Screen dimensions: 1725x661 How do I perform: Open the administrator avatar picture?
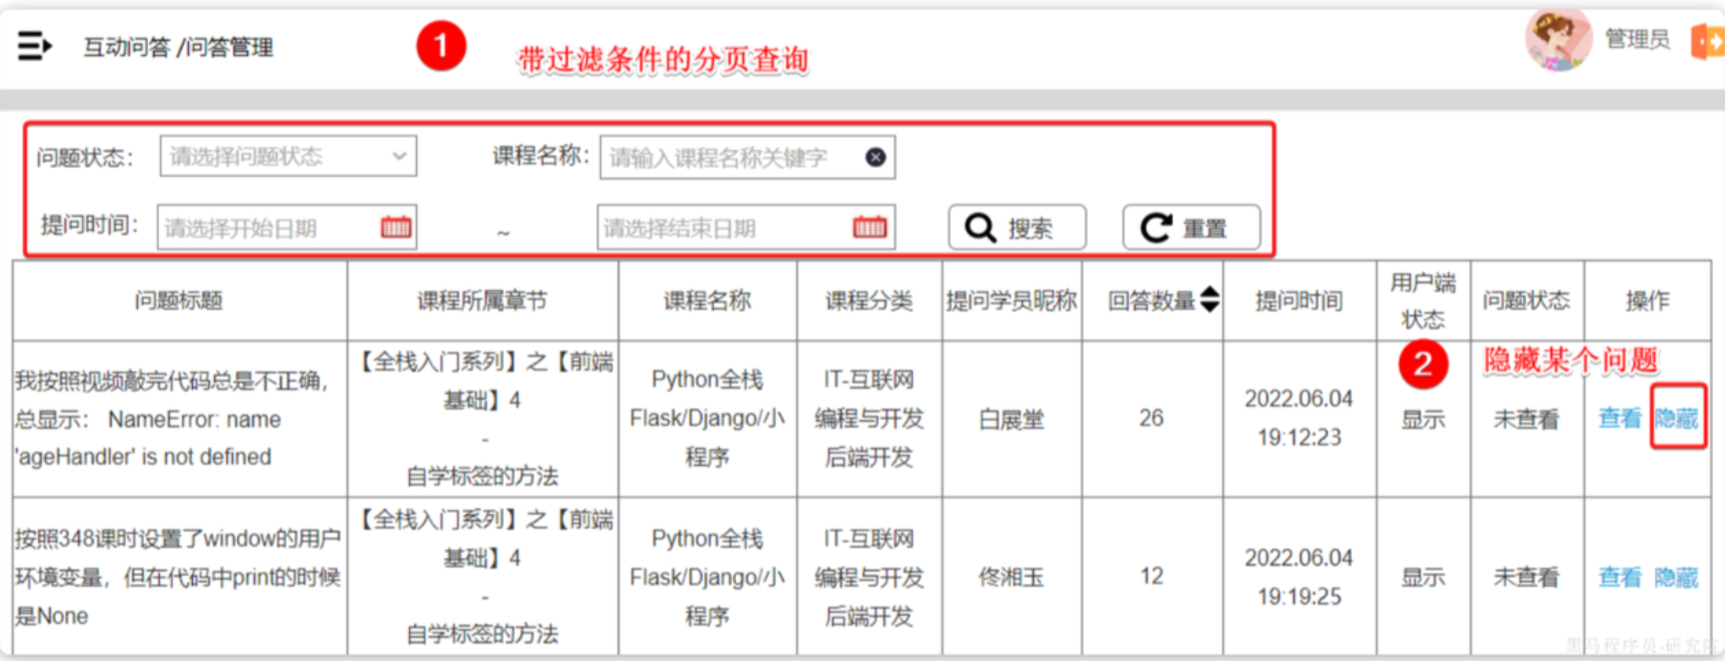coord(1557,39)
